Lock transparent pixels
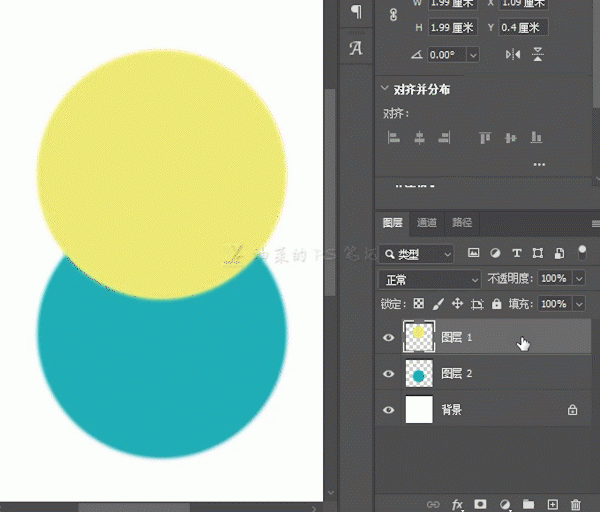Image resolution: width=600 pixels, height=512 pixels. 419,304
